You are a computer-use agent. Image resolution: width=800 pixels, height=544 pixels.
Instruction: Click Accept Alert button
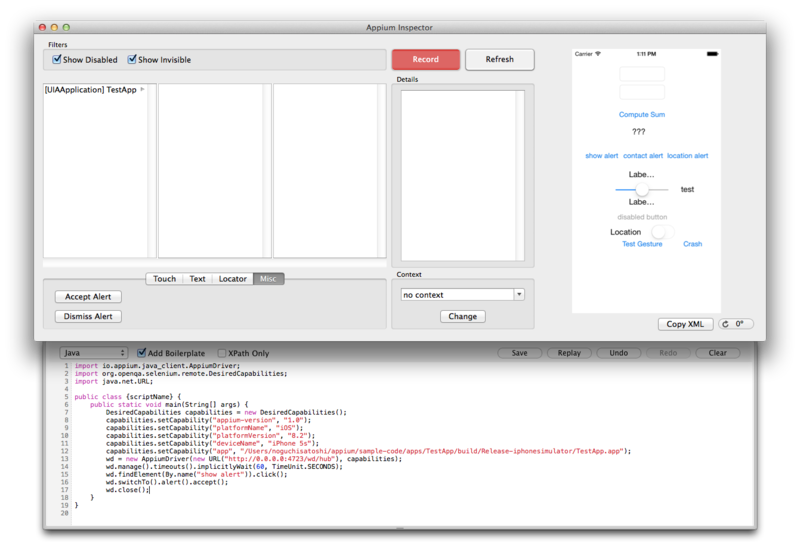(x=88, y=296)
